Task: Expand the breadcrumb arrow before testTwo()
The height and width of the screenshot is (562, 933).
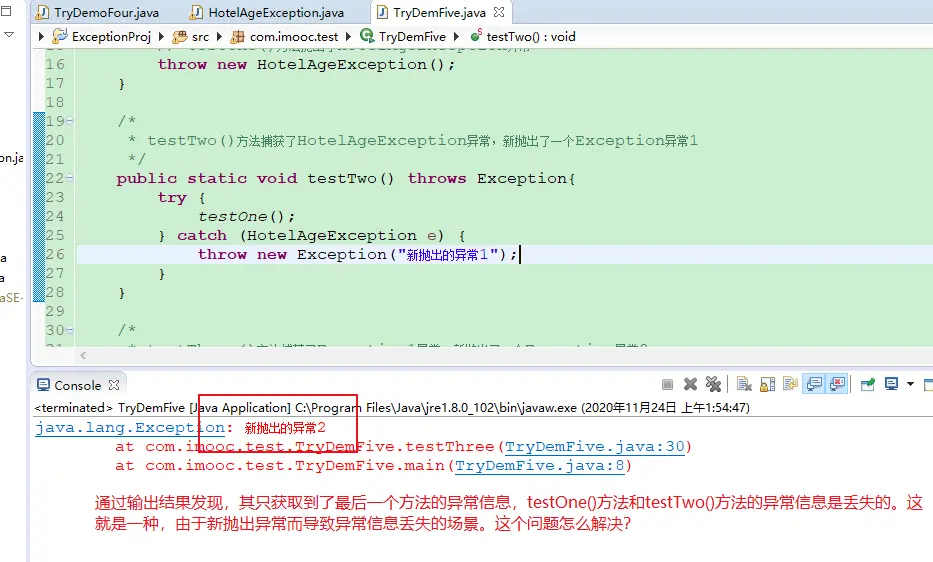Action: click(x=456, y=36)
